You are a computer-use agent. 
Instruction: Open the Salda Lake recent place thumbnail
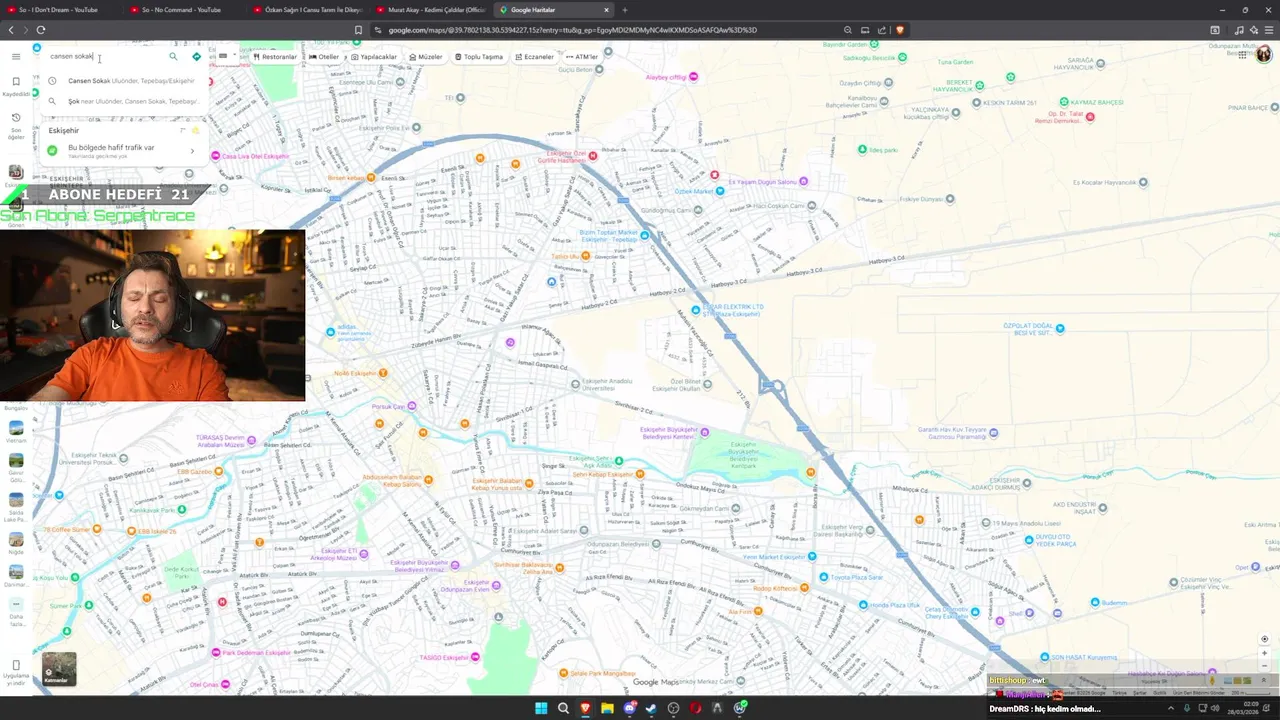pyautogui.click(x=16, y=502)
